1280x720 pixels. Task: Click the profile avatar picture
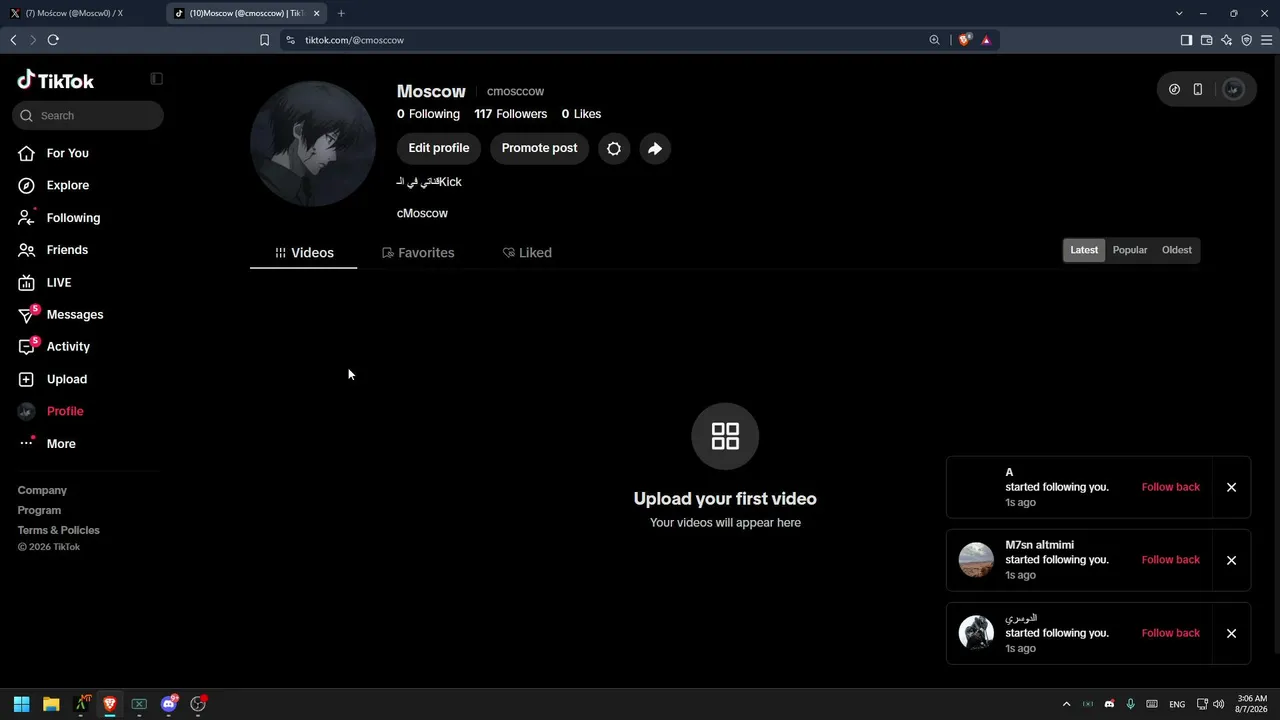point(313,144)
